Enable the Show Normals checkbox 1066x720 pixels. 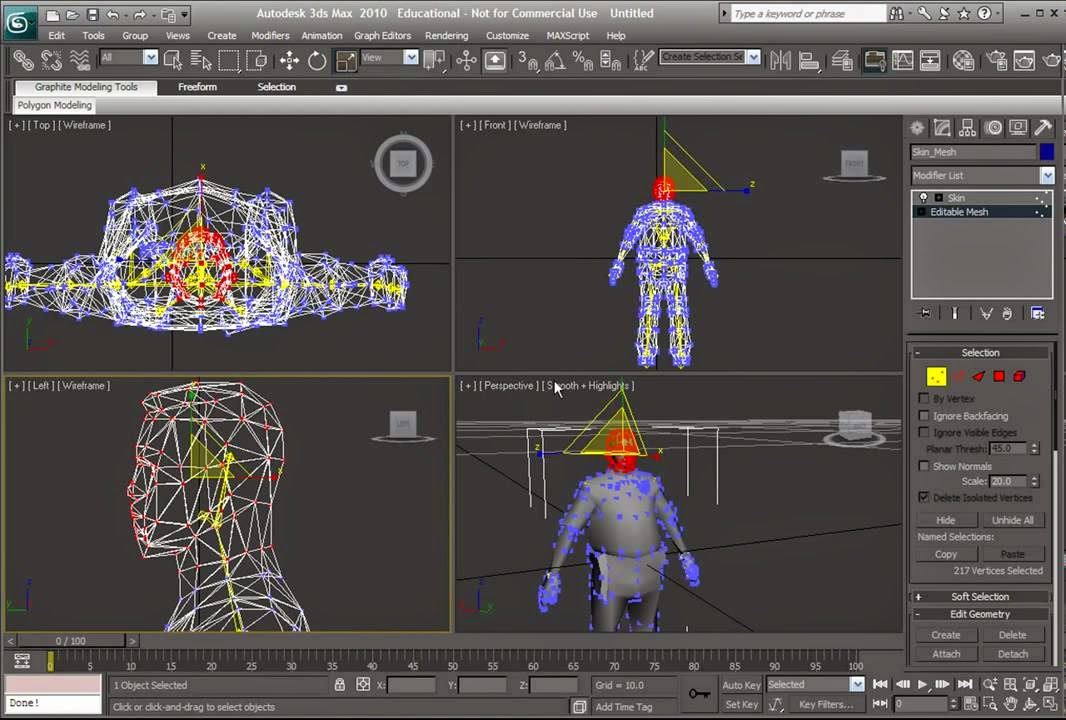(x=924, y=466)
